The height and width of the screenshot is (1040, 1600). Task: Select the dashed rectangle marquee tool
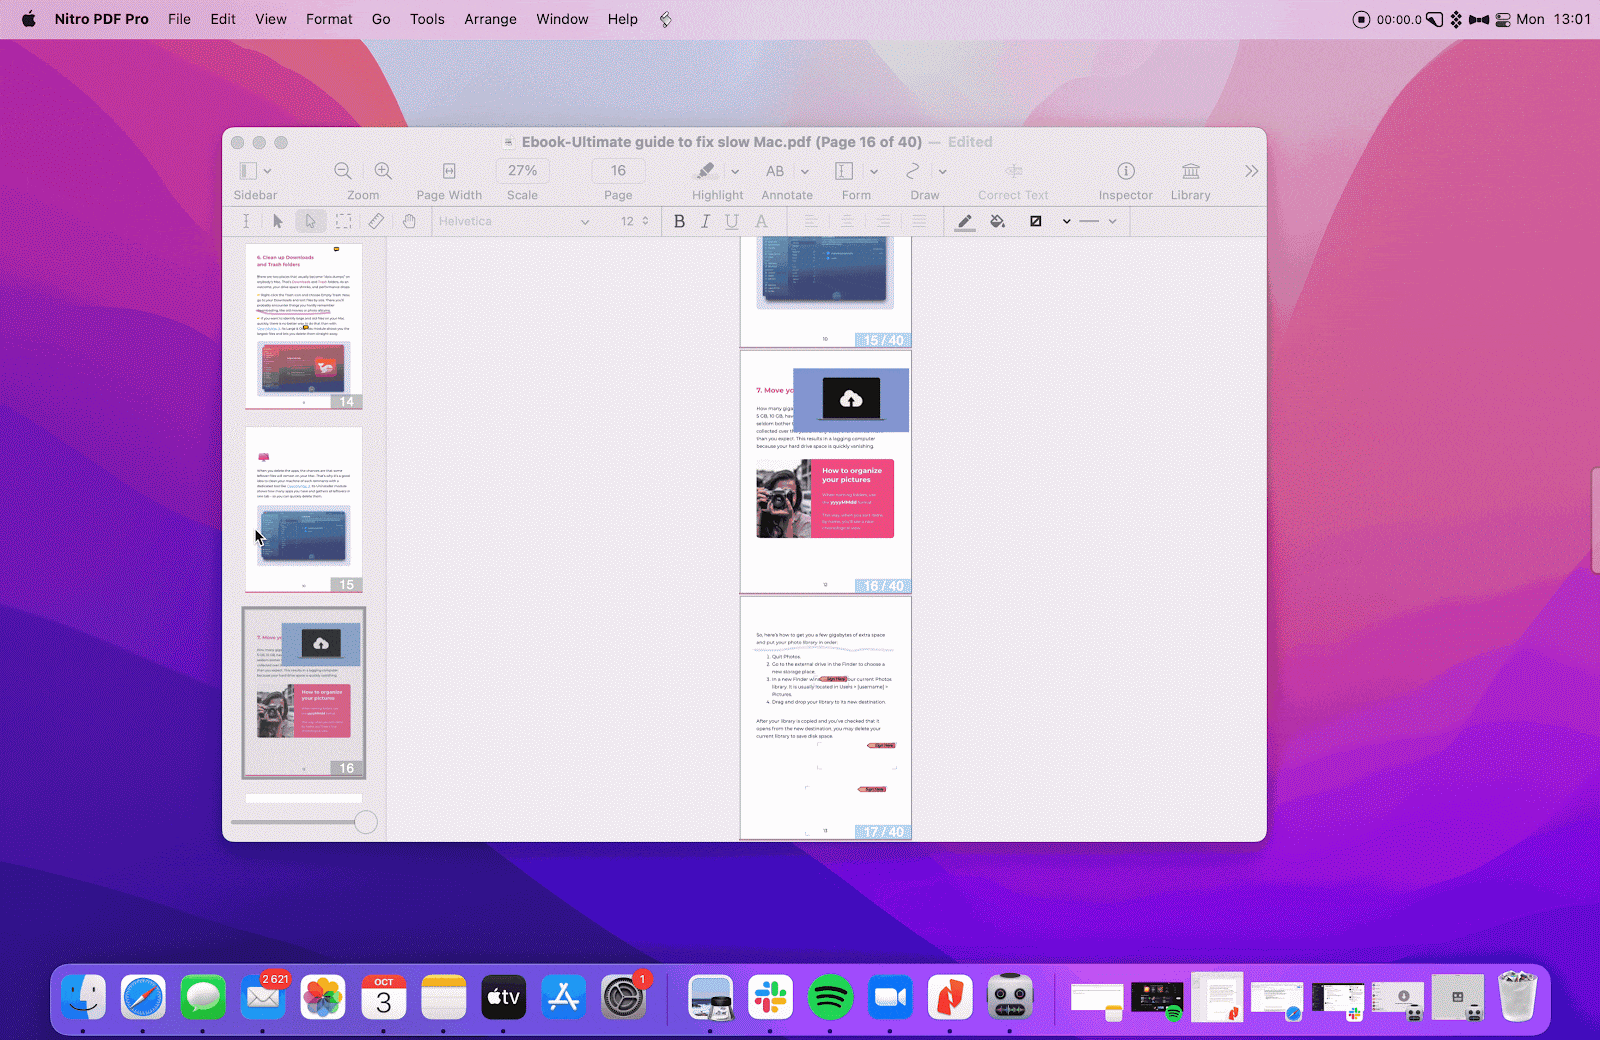[x=343, y=221]
